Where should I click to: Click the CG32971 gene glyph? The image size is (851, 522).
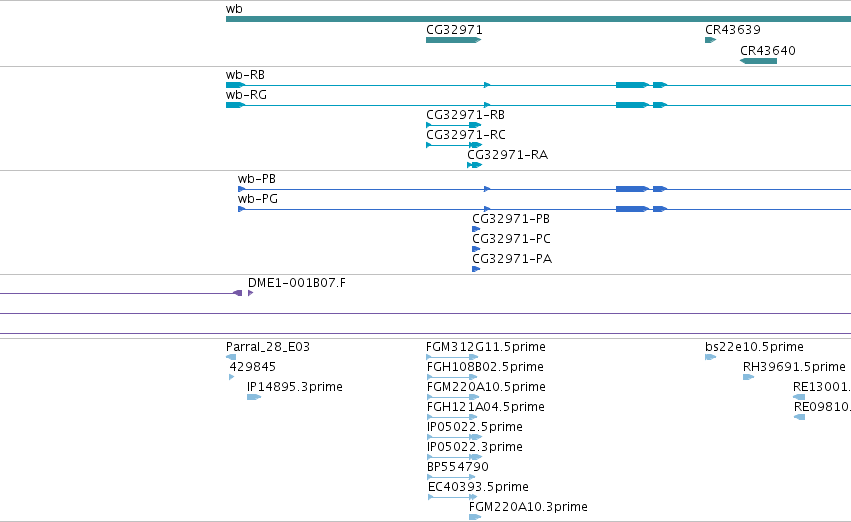[x=454, y=40]
